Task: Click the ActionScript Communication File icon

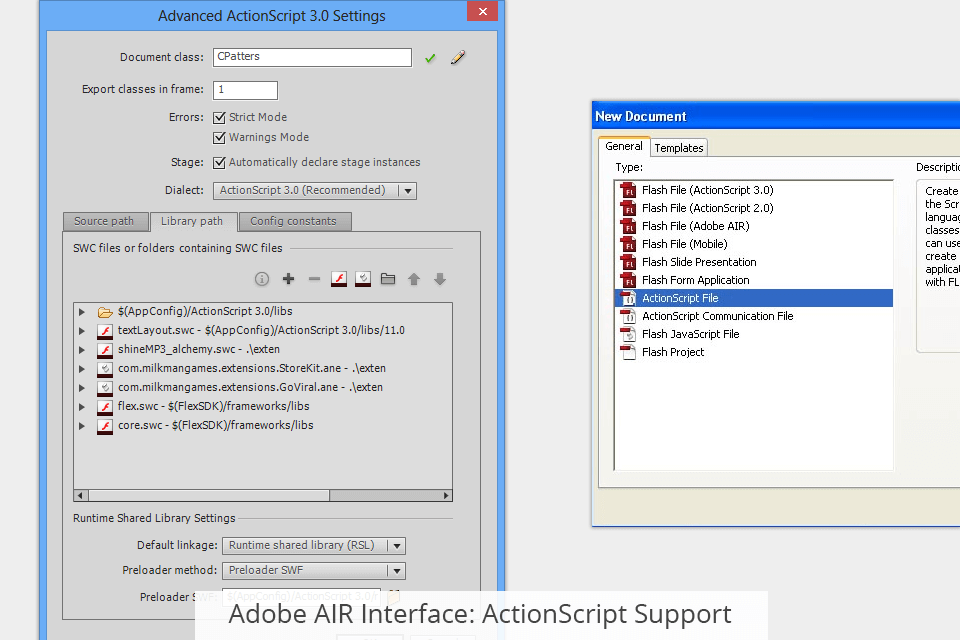Action: point(628,317)
